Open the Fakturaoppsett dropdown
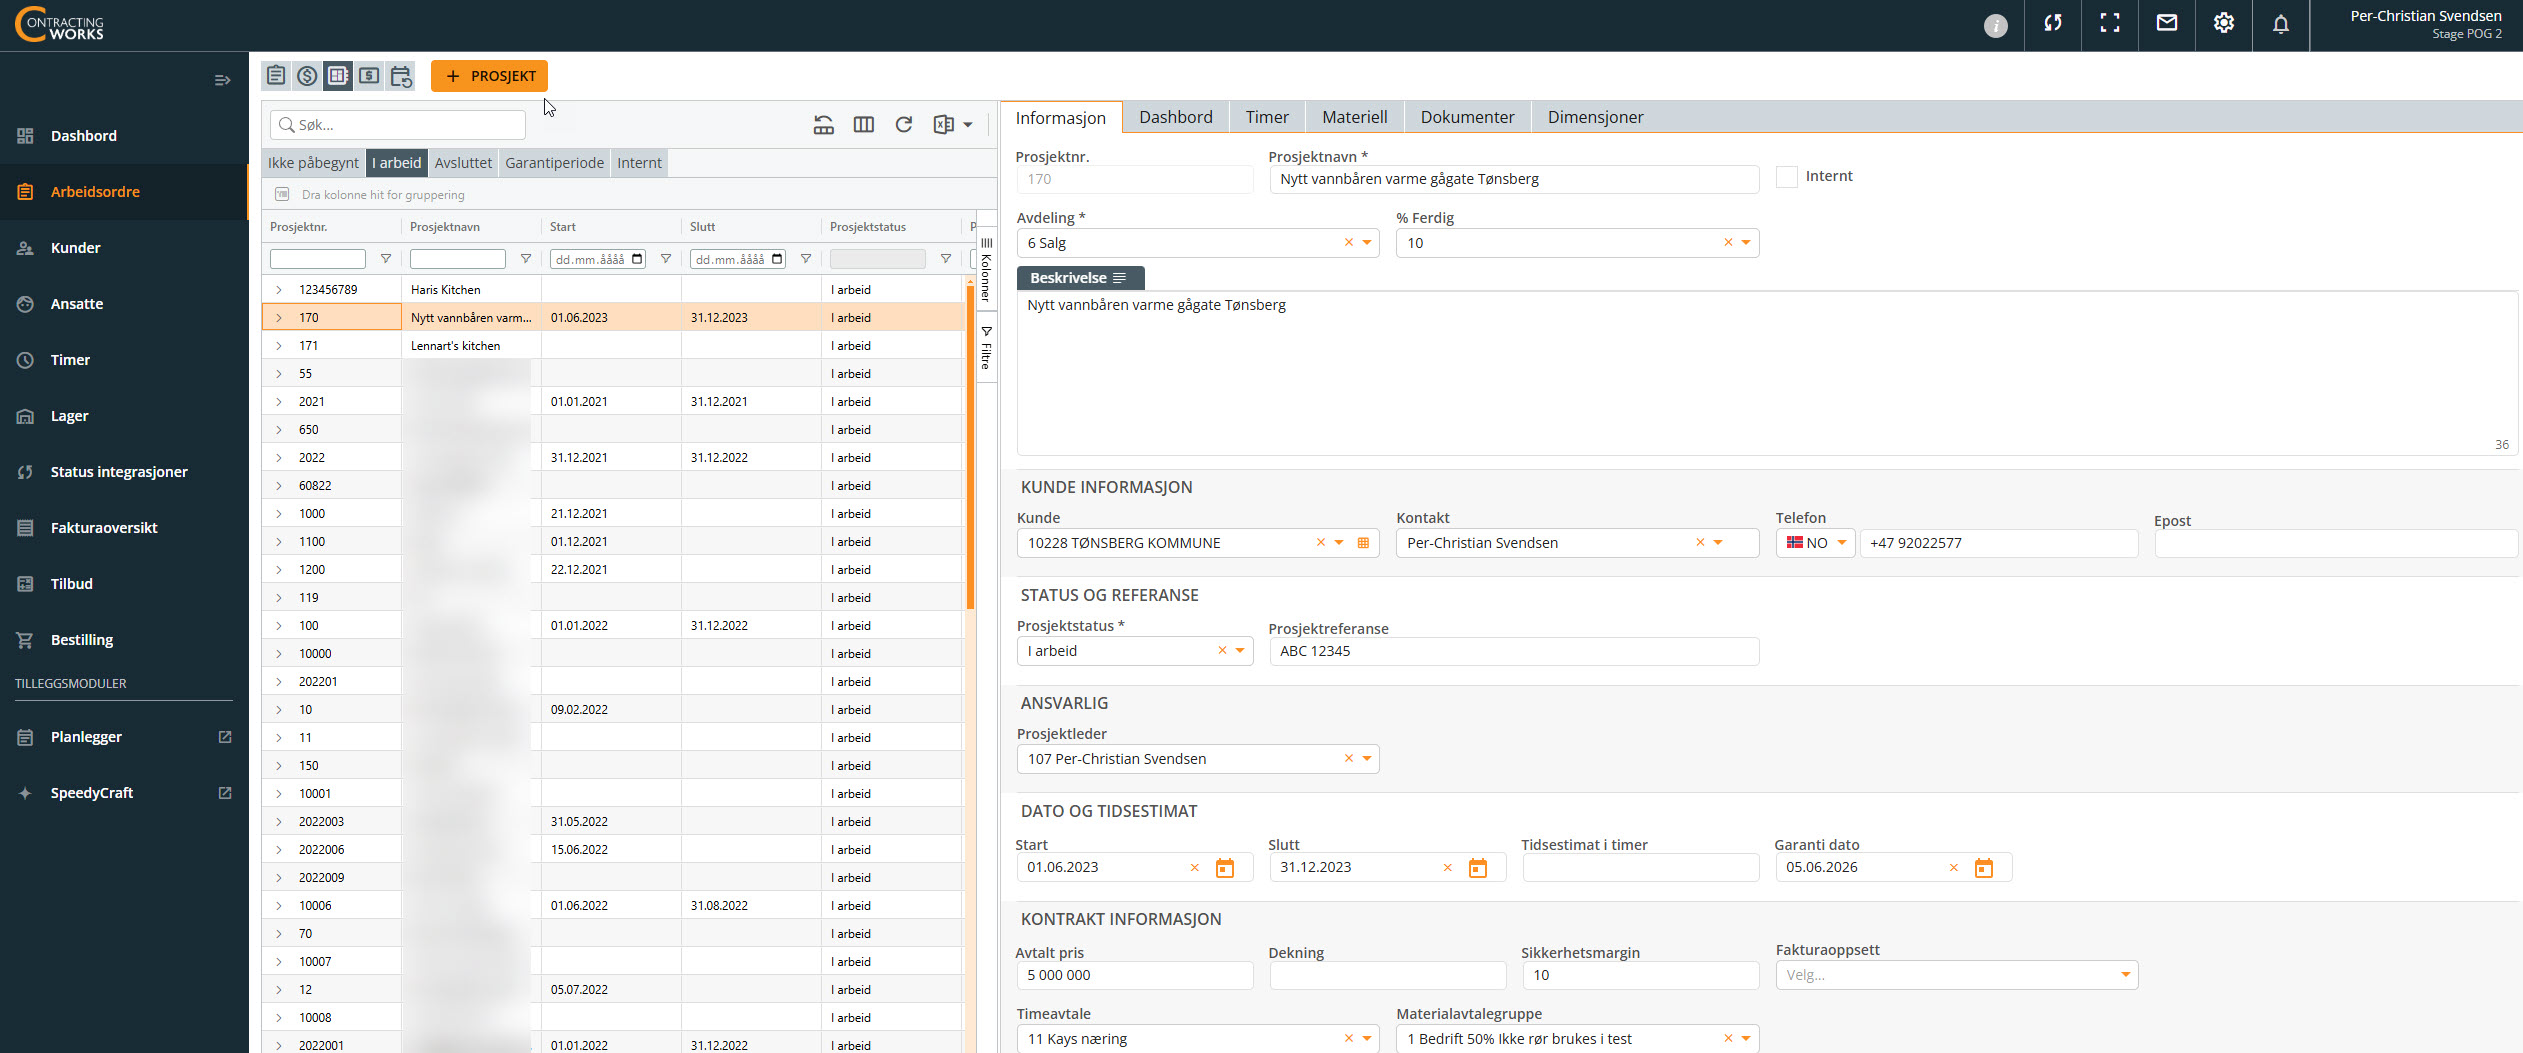Image resolution: width=2523 pixels, height=1053 pixels. coord(2125,975)
